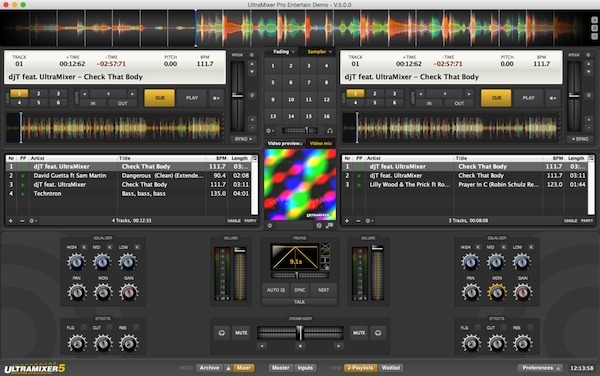Click sampler headphone preview icon
The height and width of the screenshot is (376, 600).
click(x=329, y=131)
